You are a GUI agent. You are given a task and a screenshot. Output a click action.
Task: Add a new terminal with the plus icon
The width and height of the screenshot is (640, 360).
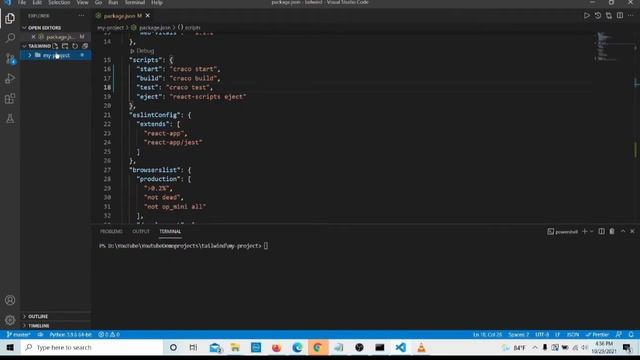[584, 231]
